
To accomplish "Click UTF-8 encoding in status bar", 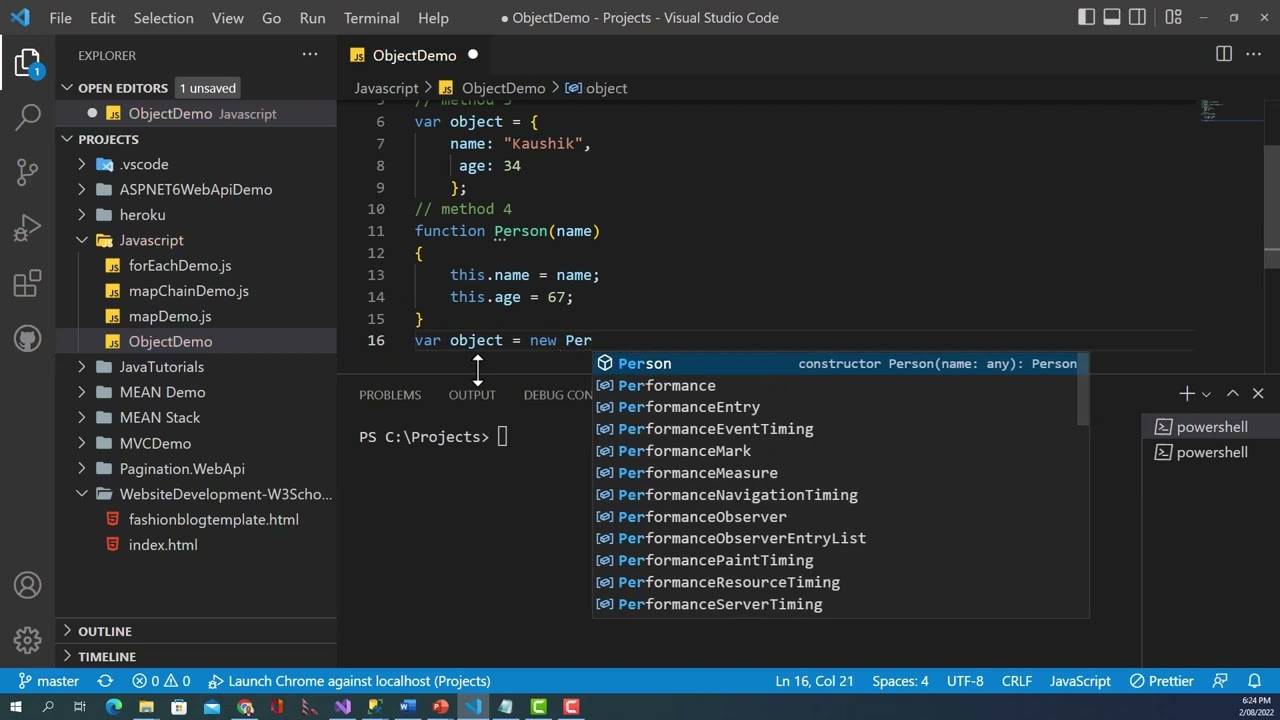I will tap(965, 681).
